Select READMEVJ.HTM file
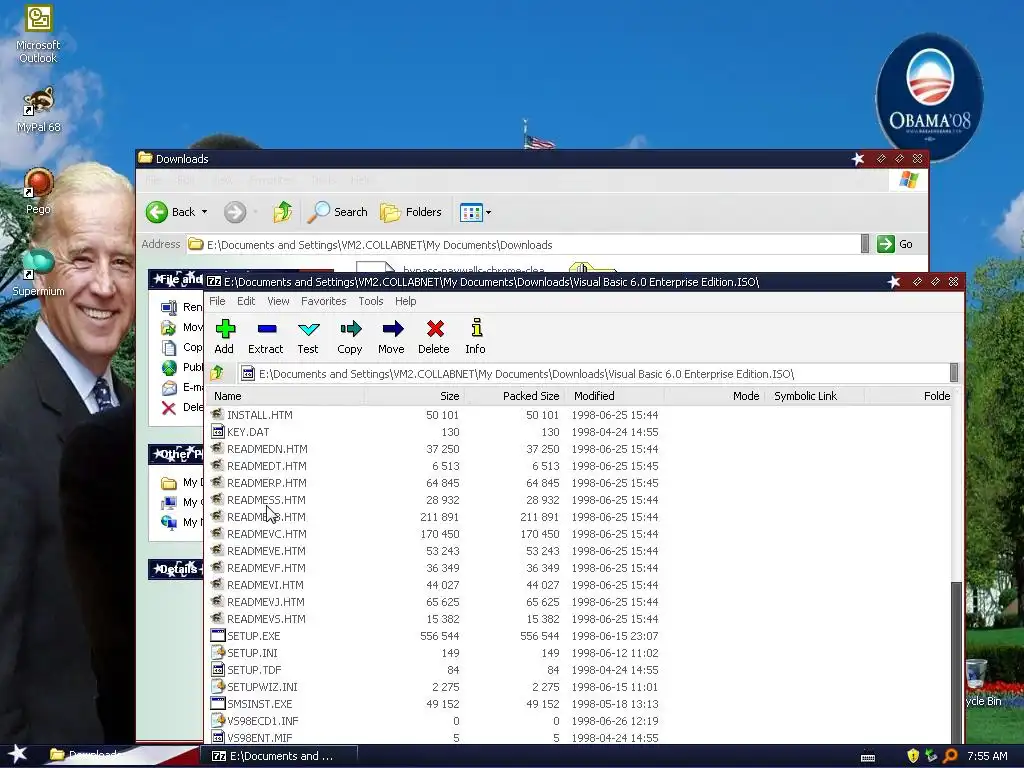The width and height of the screenshot is (1024, 768). (265, 601)
